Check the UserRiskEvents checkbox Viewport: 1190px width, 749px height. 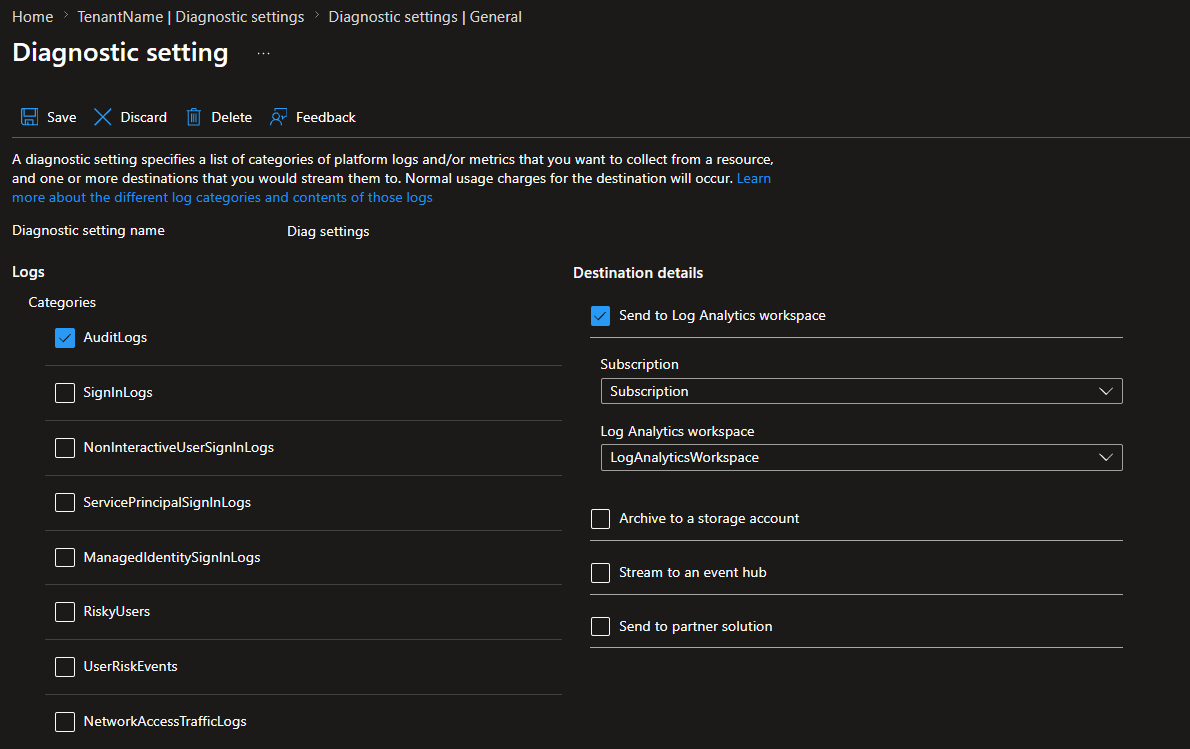65,666
